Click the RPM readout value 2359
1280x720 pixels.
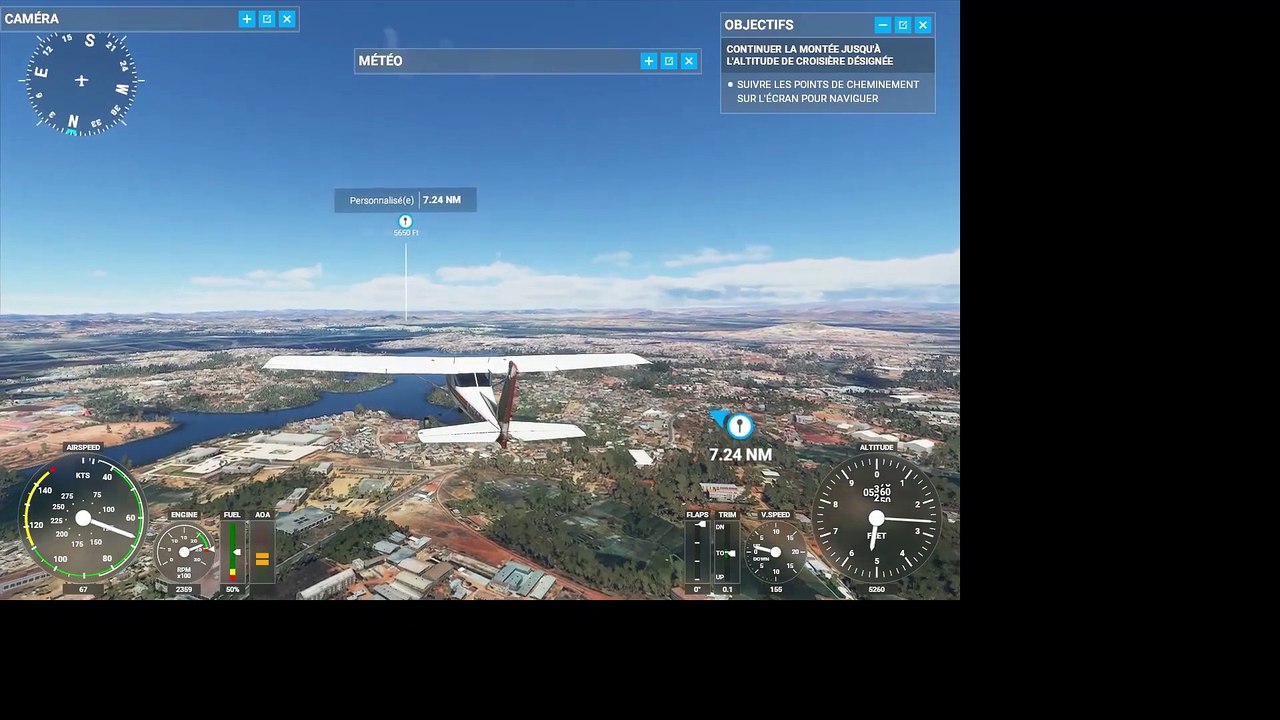tap(184, 590)
